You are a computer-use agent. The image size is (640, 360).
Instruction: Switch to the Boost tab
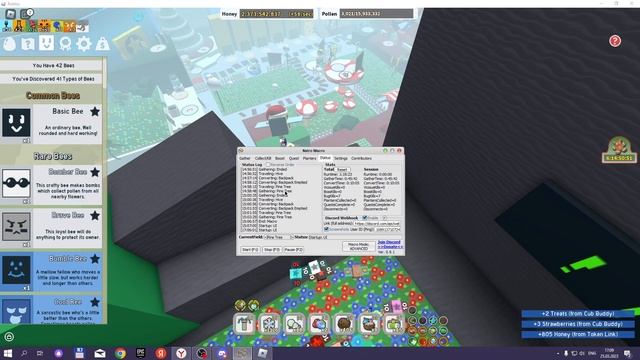coord(280,158)
